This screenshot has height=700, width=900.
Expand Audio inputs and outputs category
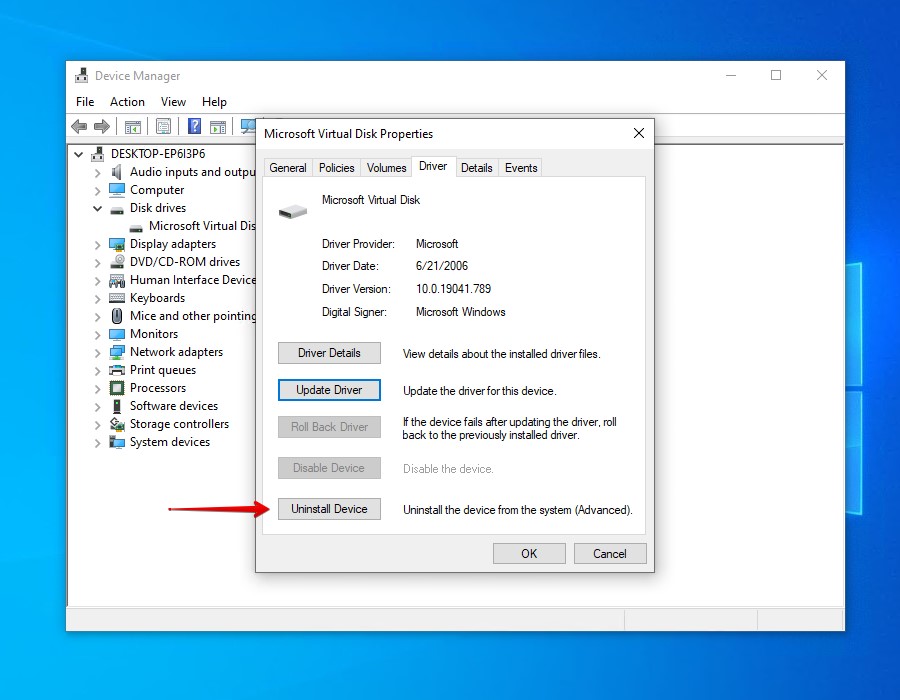[x=98, y=173]
